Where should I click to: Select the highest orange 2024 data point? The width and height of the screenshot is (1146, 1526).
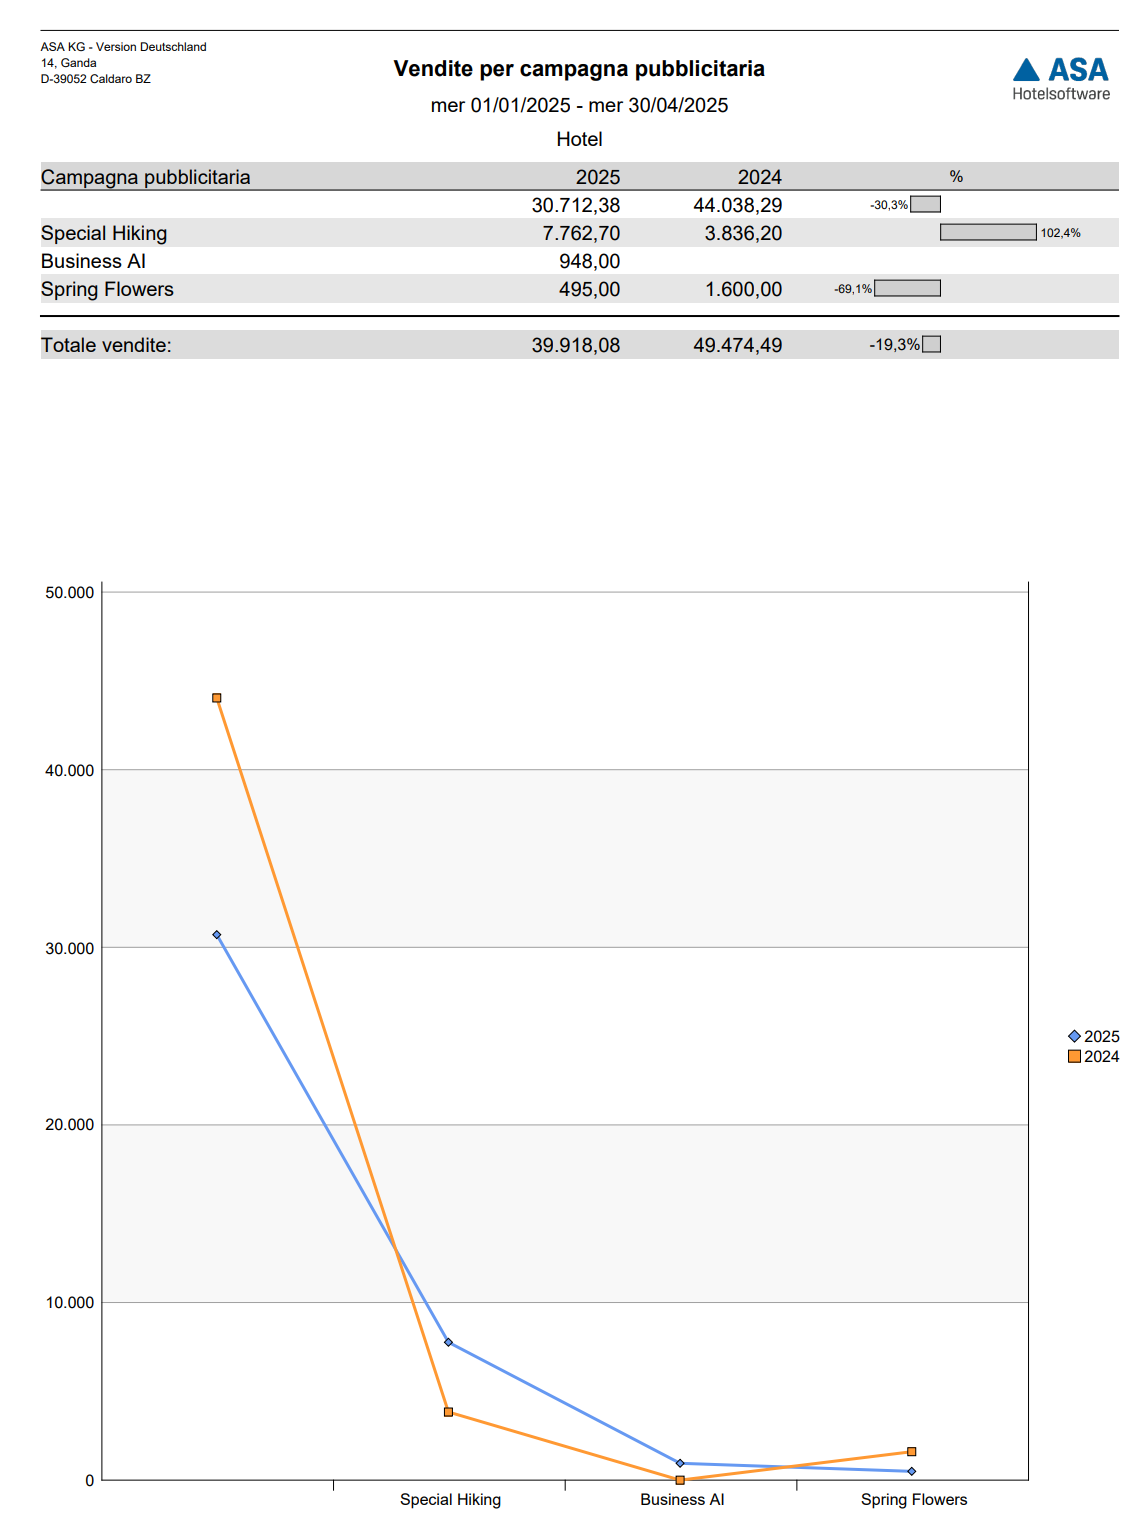pos(217,698)
